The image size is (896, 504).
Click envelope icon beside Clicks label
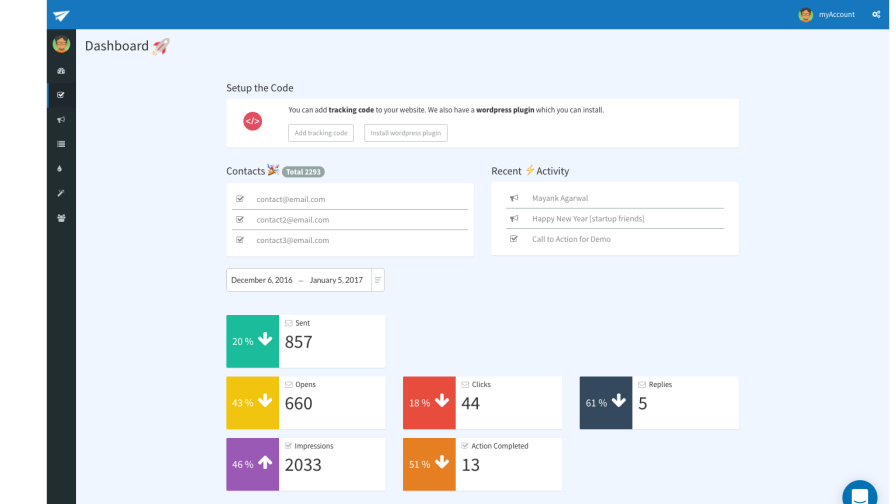465,385
